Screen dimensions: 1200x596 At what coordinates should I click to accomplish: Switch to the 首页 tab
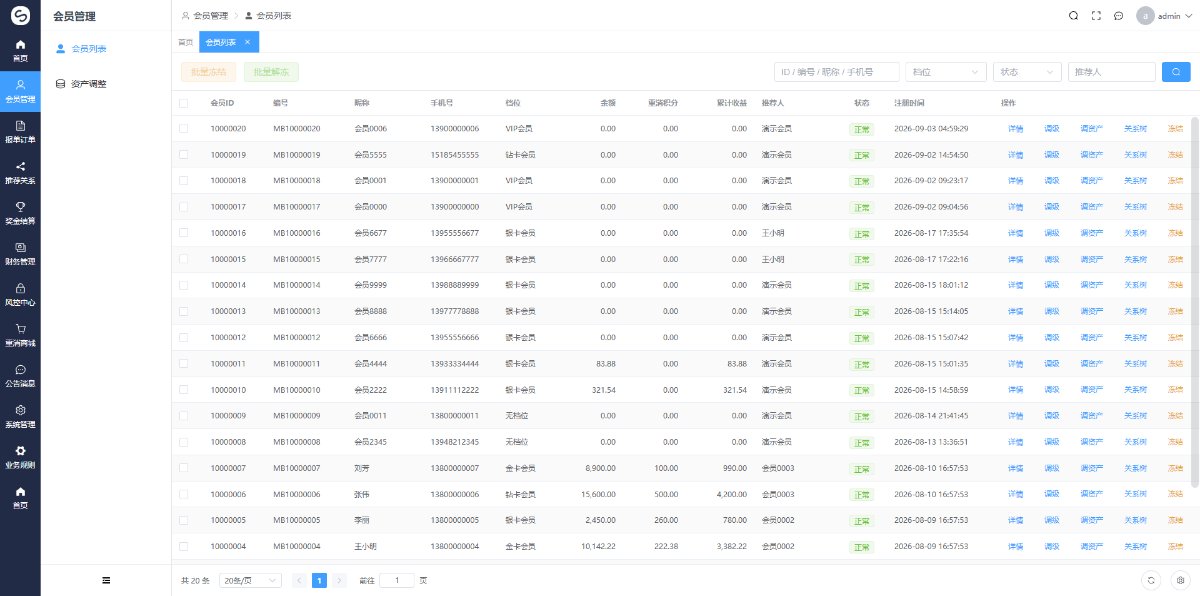[185, 42]
